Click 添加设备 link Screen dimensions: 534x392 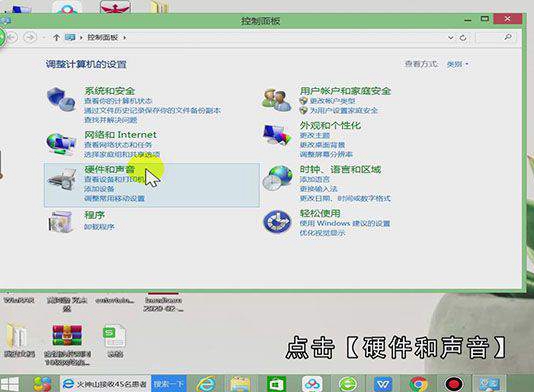point(99,189)
